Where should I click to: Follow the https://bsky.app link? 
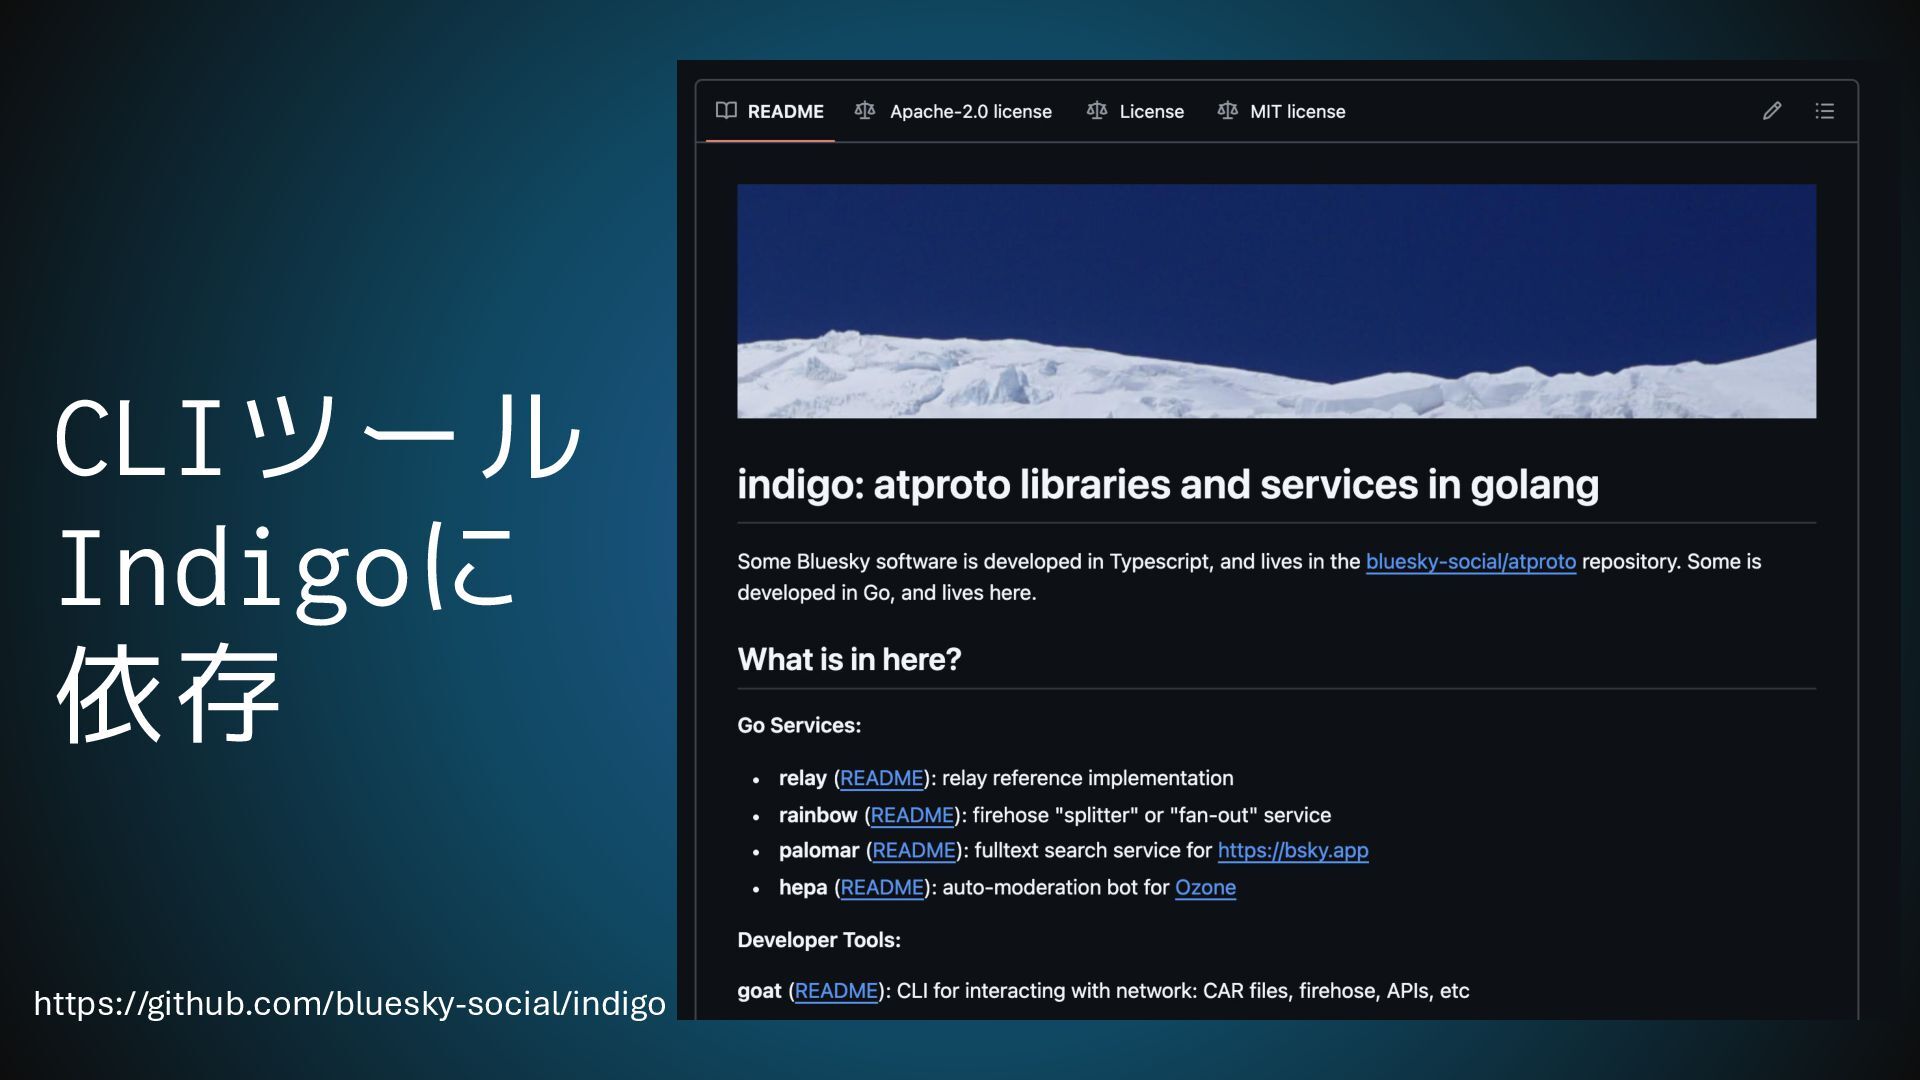tap(1292, 851)
